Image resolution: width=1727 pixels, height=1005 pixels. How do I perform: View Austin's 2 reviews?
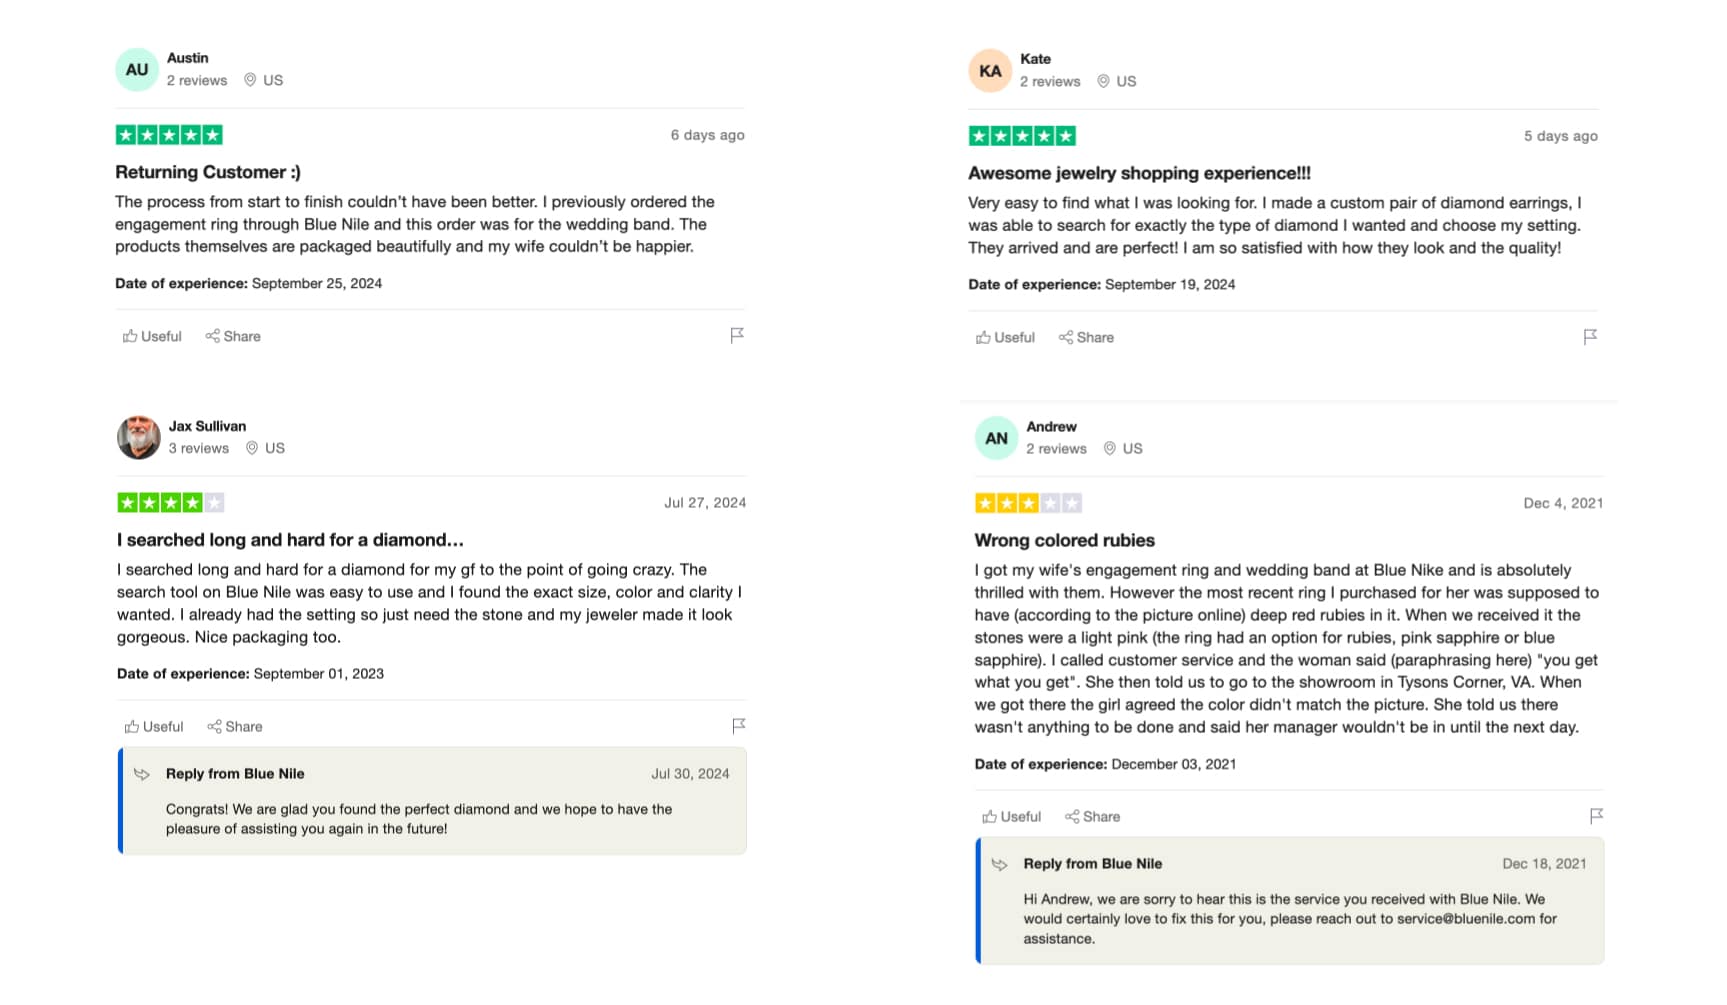[x=197, y=80]
